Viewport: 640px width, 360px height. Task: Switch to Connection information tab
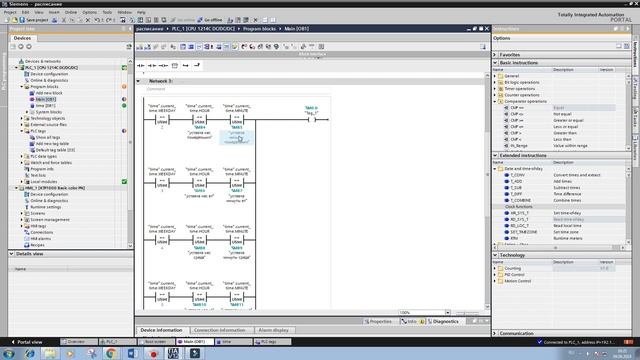[220, 330]
